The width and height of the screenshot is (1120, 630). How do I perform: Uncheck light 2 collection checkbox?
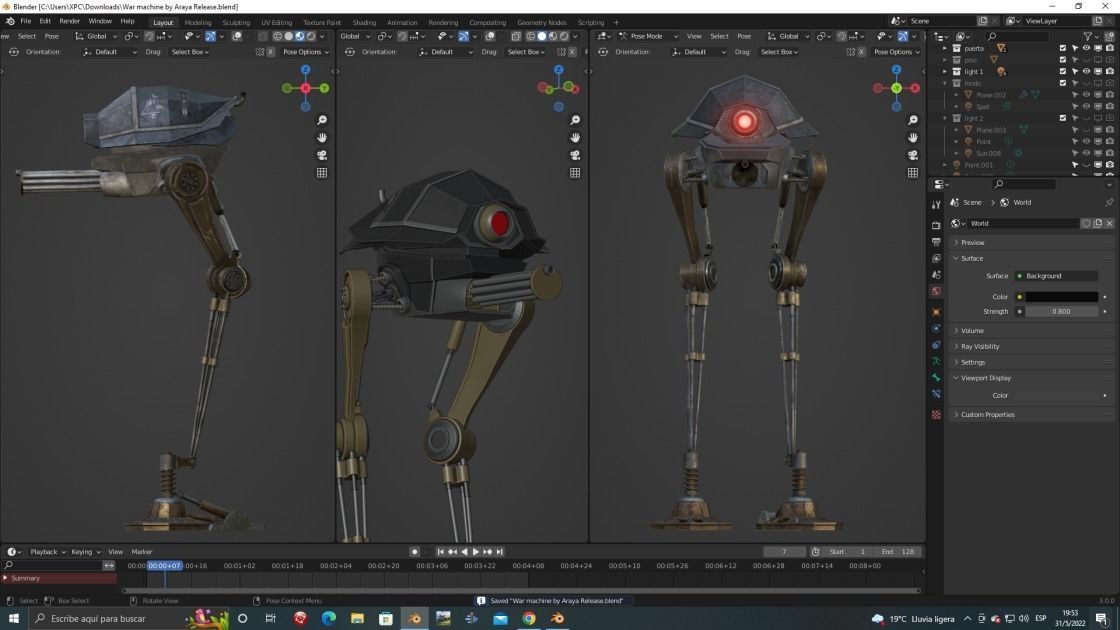1063,119
